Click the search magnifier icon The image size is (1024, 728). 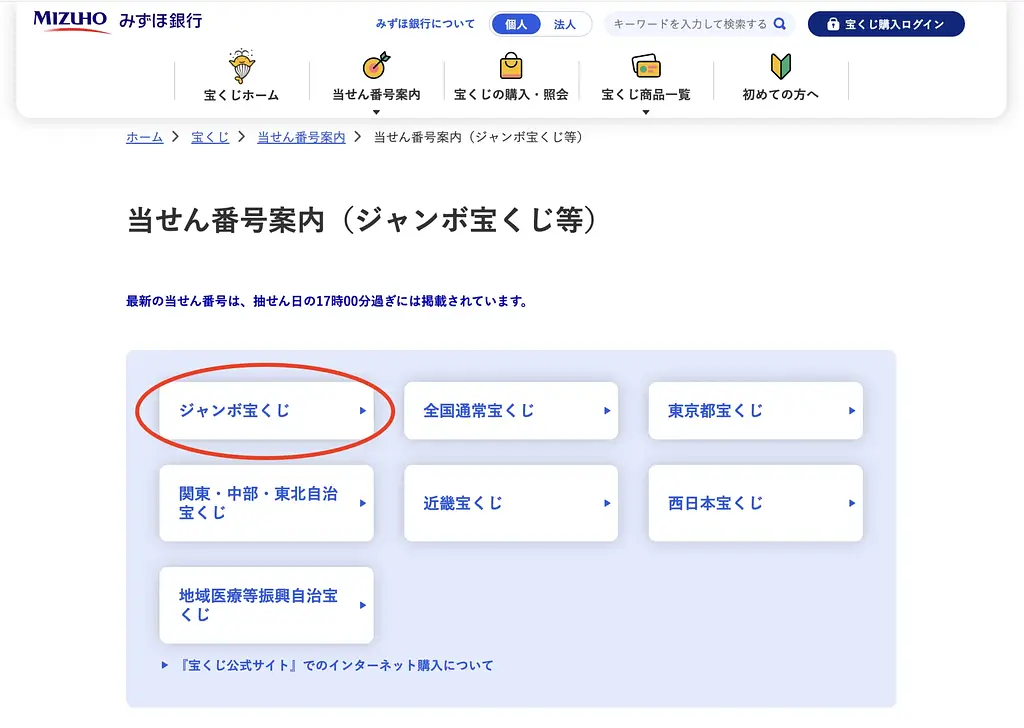point(778,22)
